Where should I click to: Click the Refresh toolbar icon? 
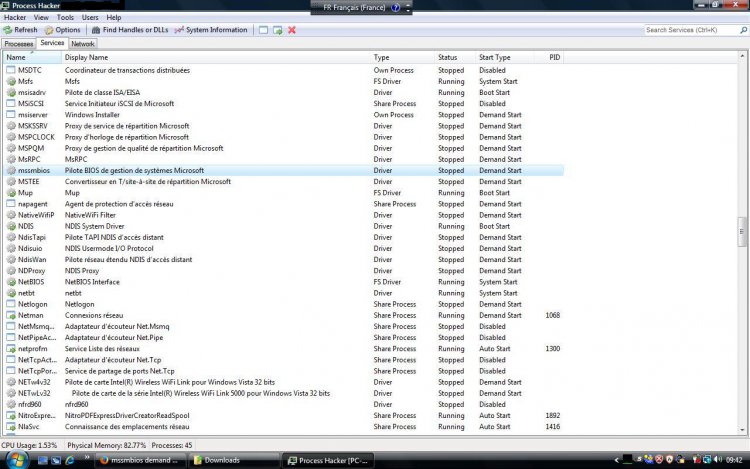tap(8, 30)
